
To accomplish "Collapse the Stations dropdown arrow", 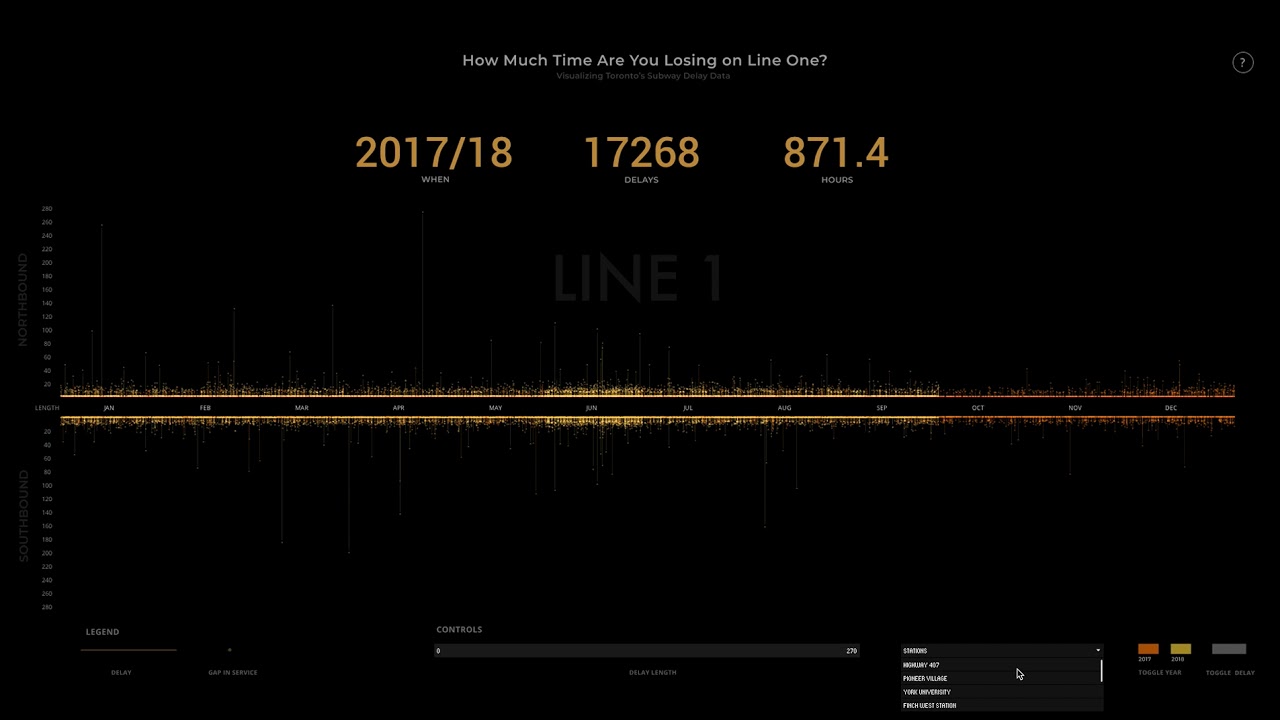I will pos(1097,651).
